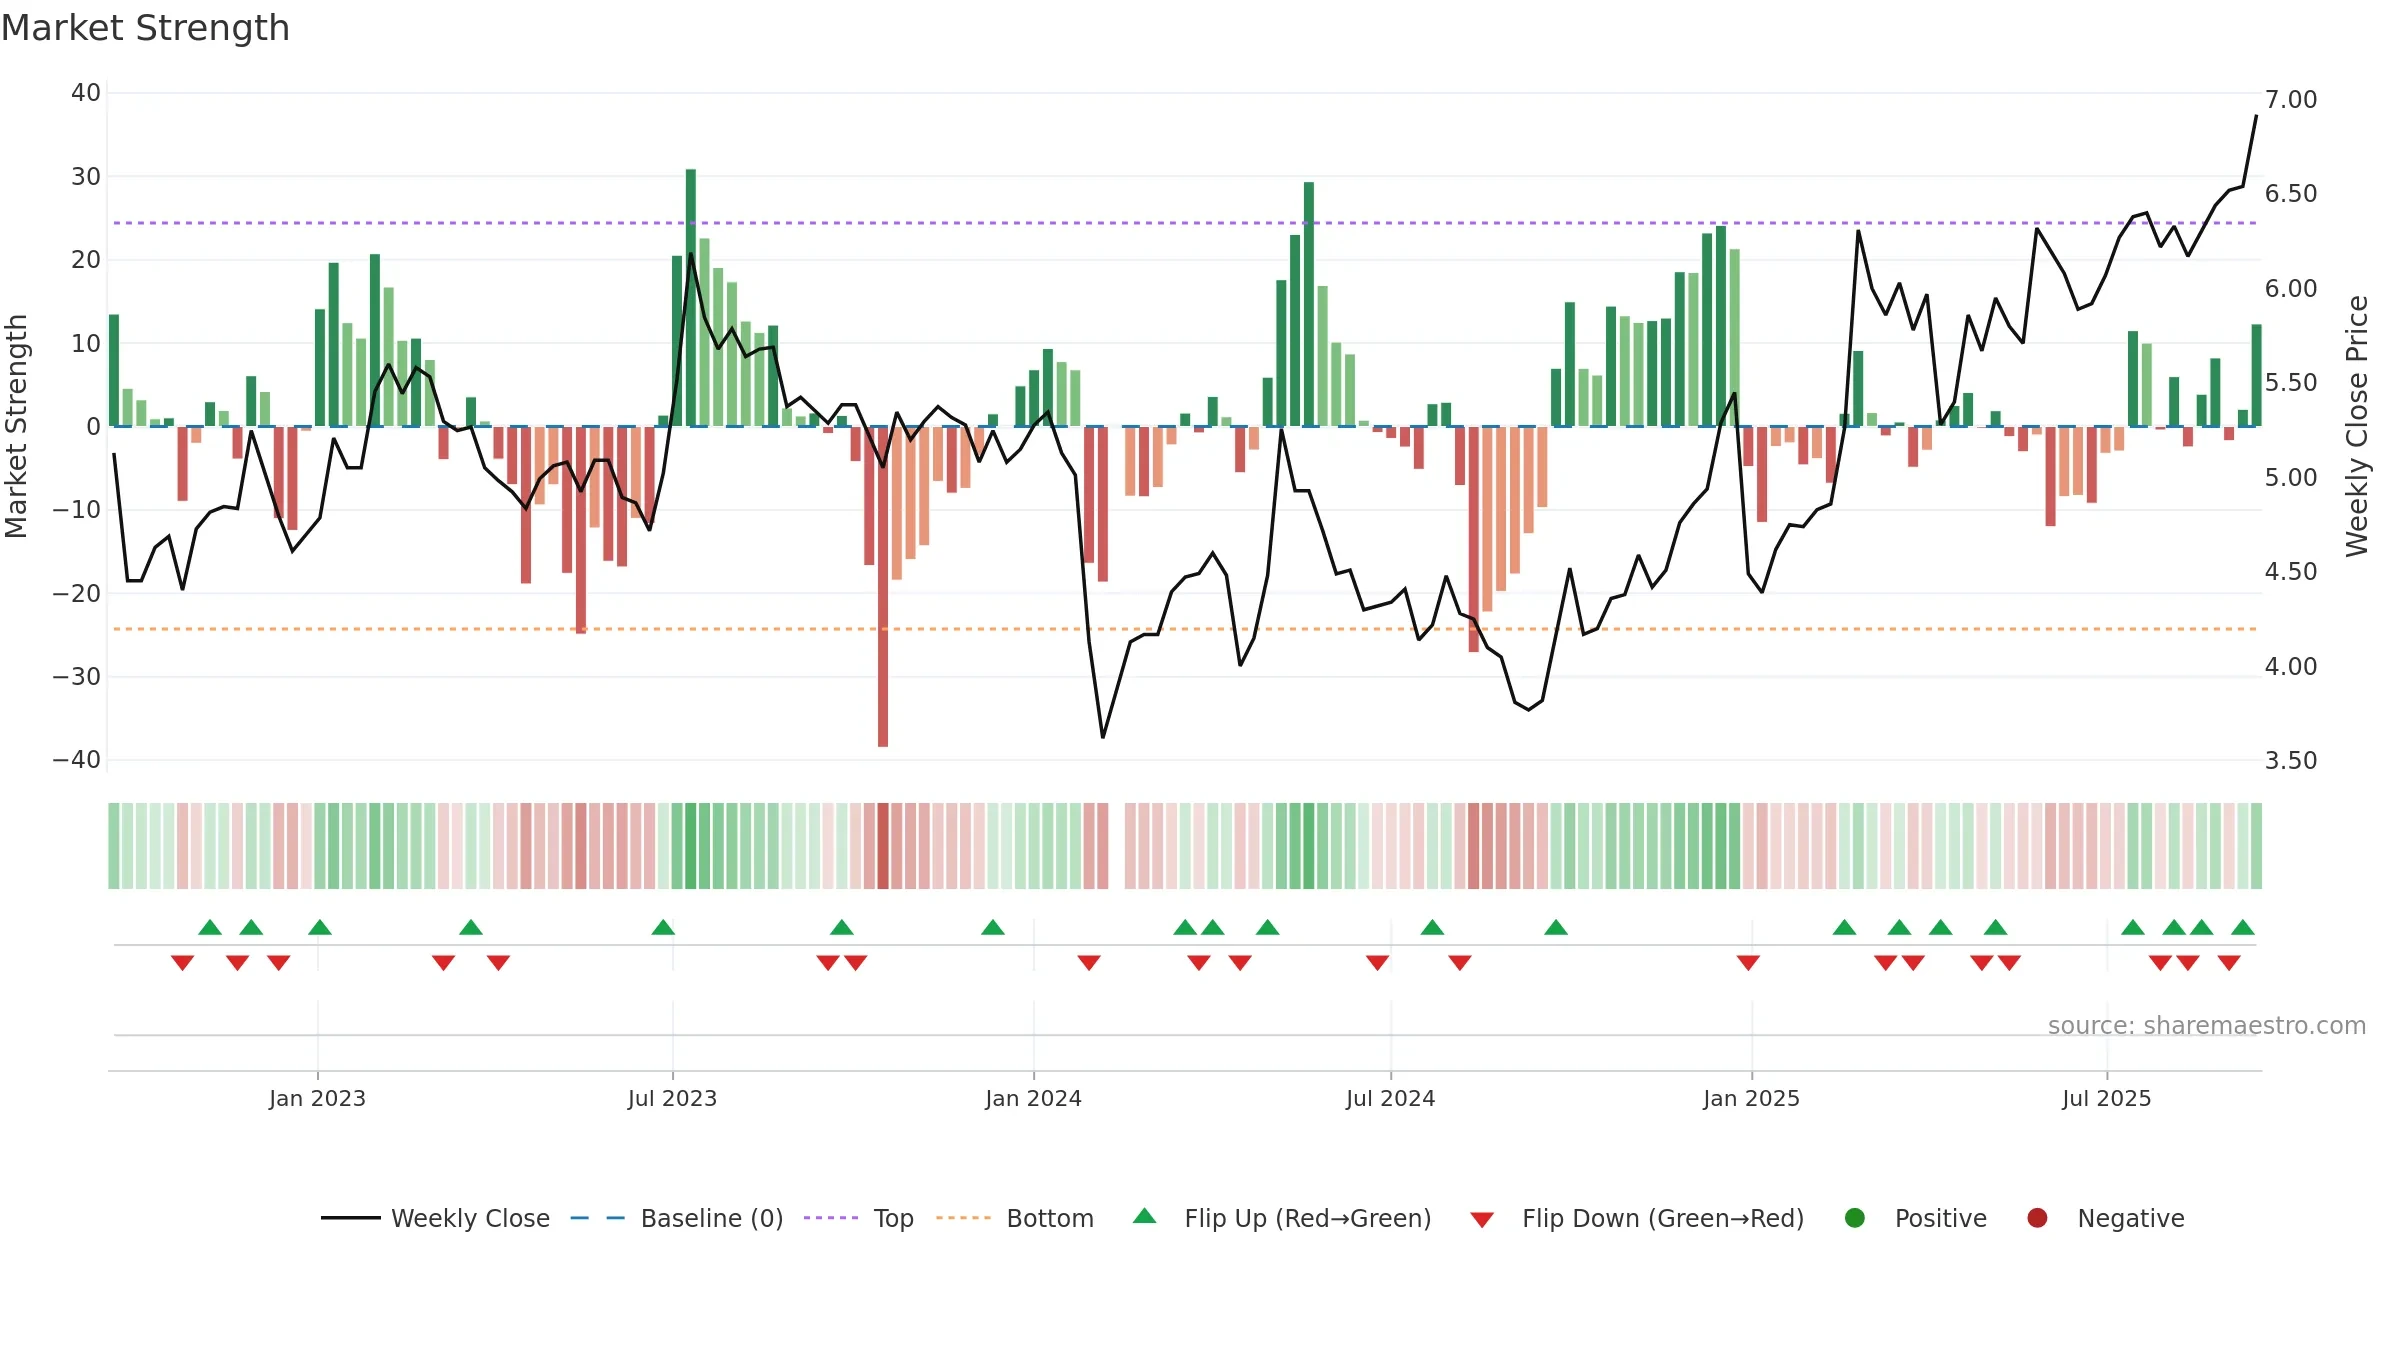Click the red Flip Down legend triangle icon

(1482, 1220)
